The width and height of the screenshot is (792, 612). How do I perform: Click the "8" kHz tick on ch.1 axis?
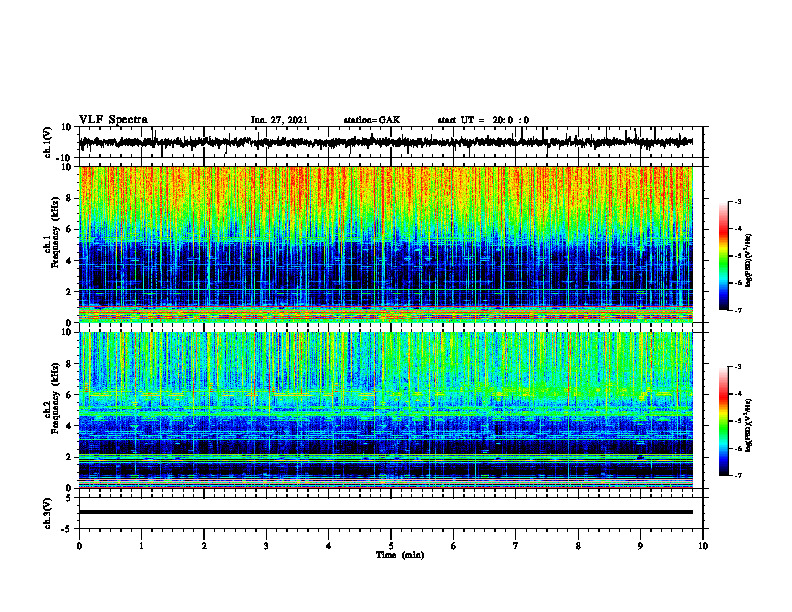tap(69, 198)
